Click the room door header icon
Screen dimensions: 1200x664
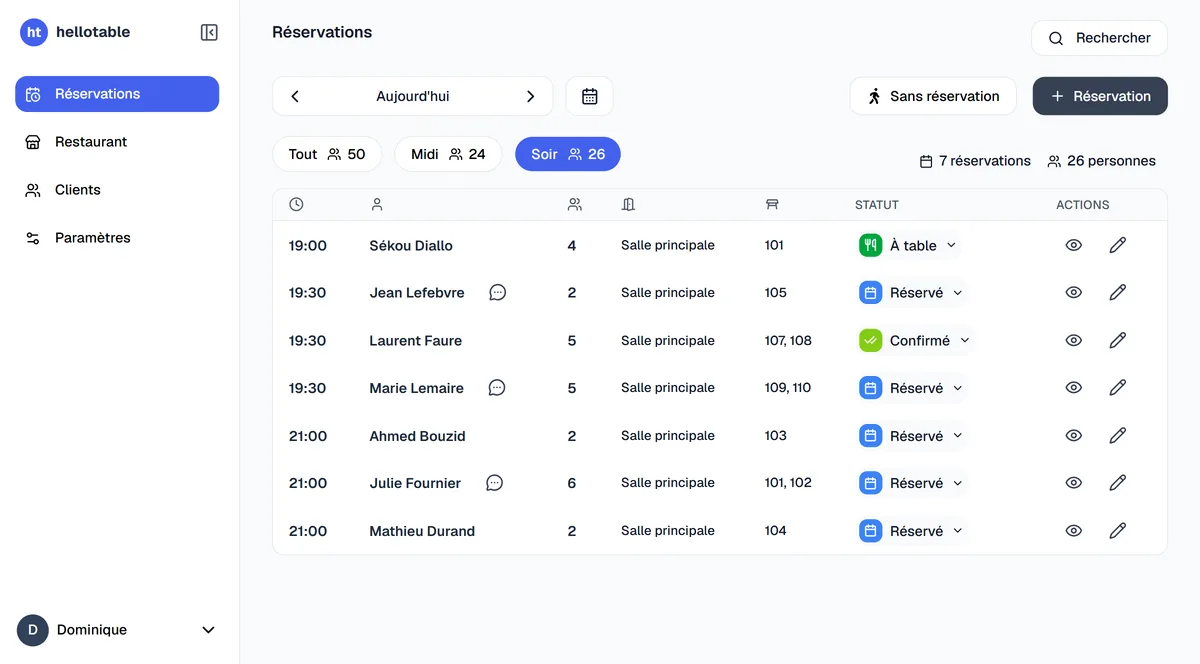(628, 204)
